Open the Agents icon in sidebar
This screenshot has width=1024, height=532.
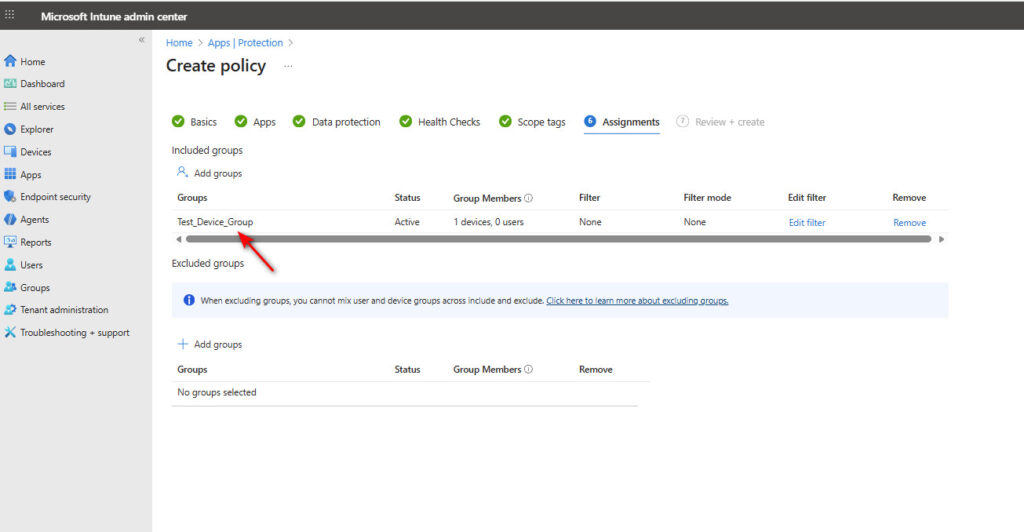click(x=10, y=220)
